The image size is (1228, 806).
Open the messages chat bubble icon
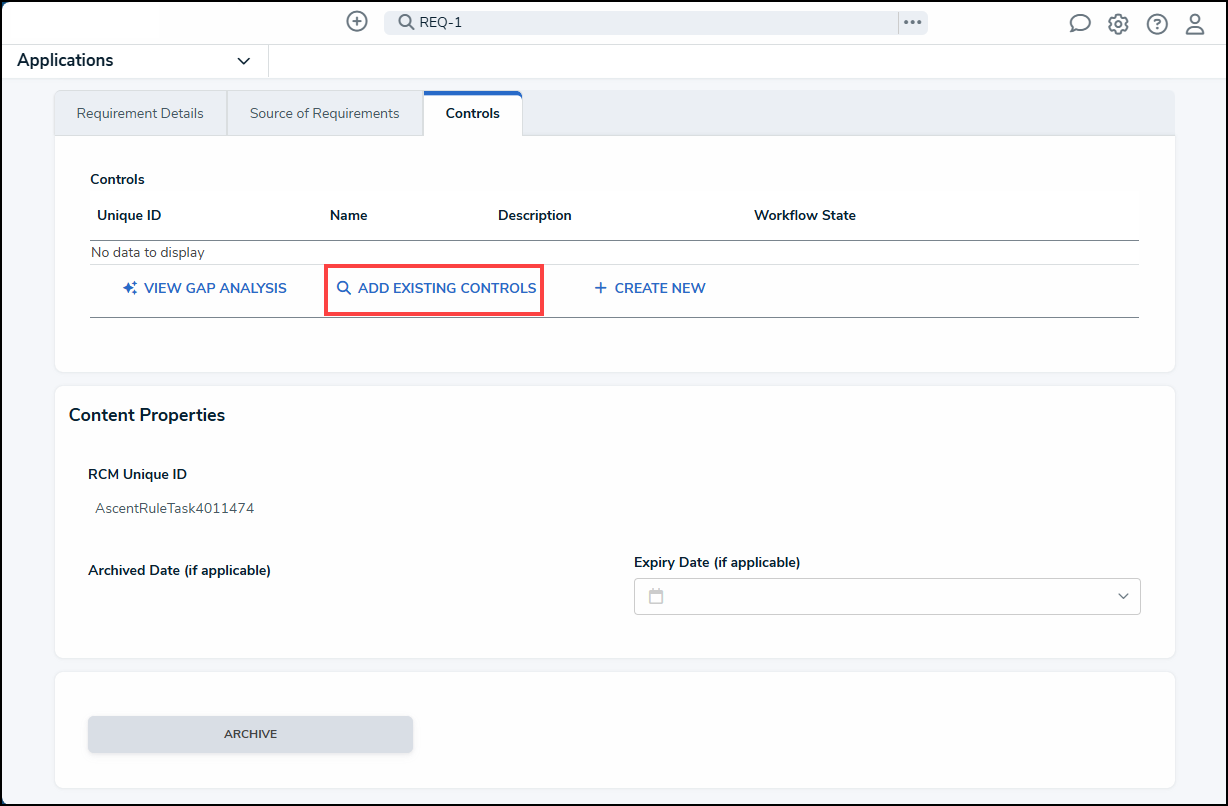1080,24
